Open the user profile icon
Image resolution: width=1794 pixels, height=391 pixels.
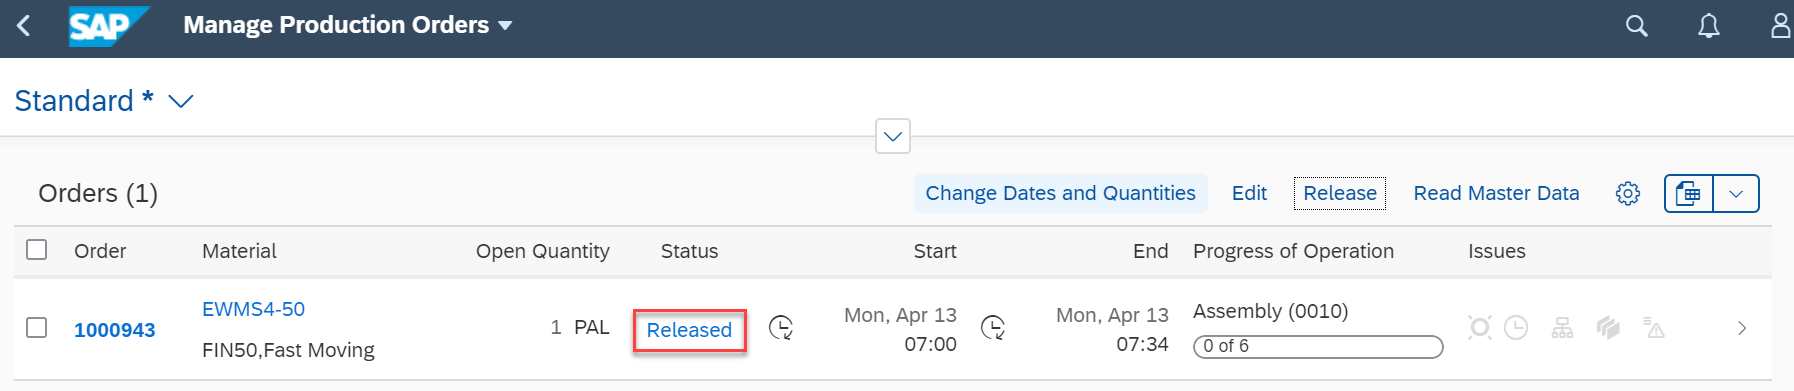click(1781, 26)
